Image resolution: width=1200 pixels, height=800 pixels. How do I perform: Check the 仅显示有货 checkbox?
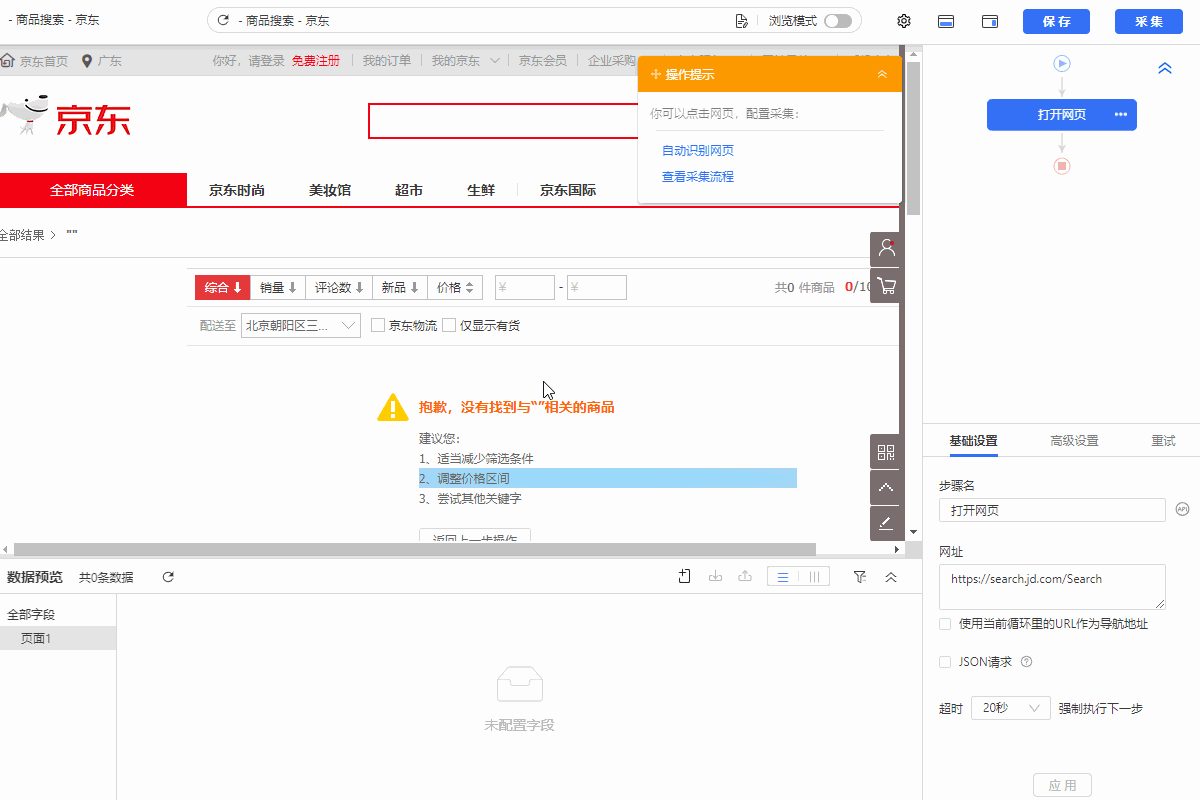click(449, 325)
